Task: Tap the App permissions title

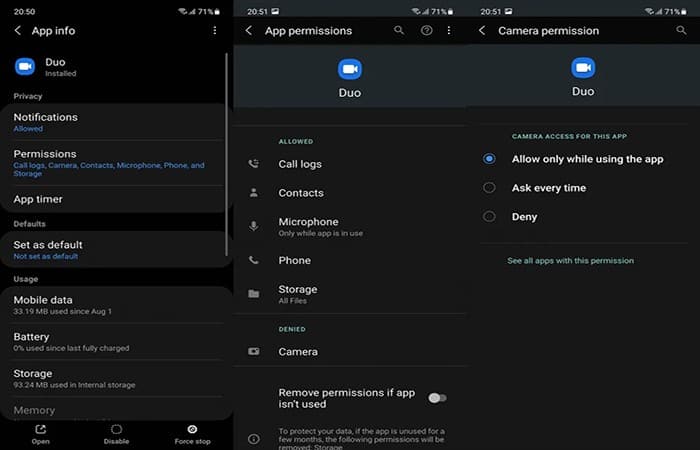Action: coord(308,31)
